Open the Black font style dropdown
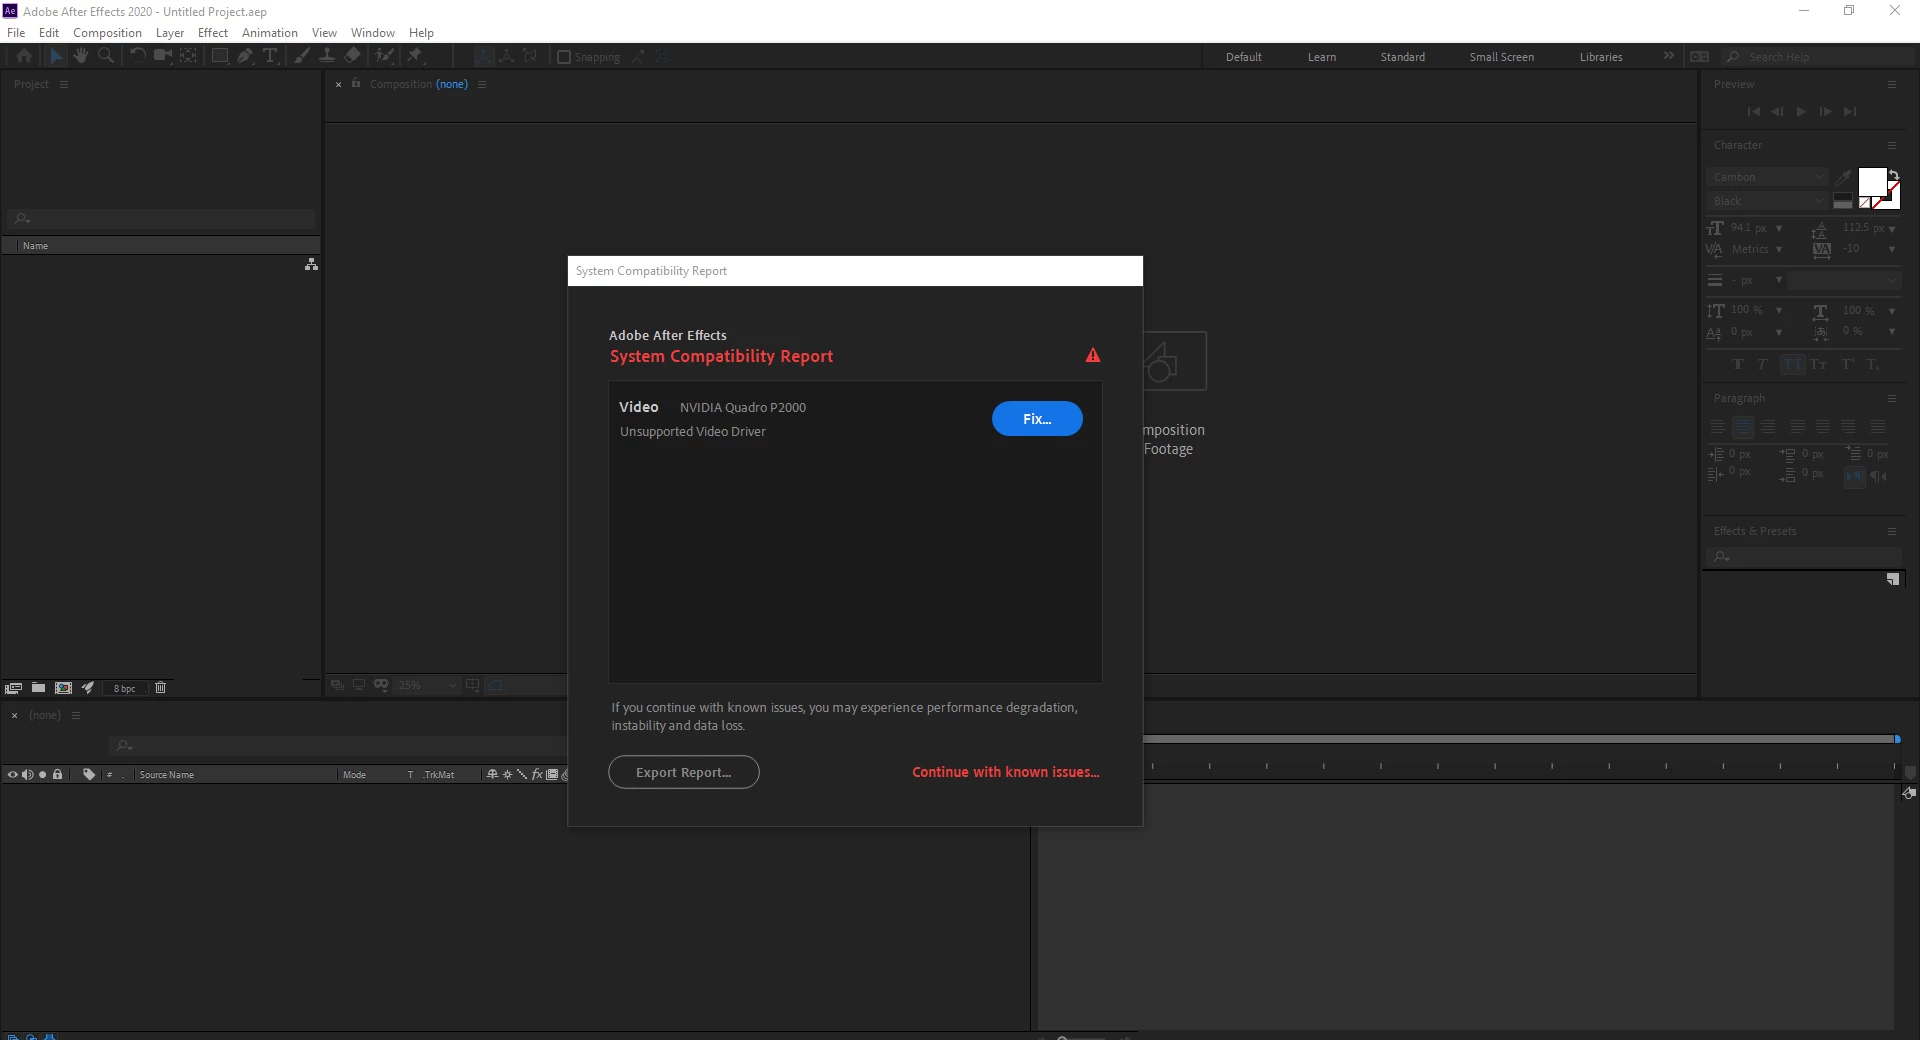Viewport: 1920px width, 1040px height. tap(1767, 201)
